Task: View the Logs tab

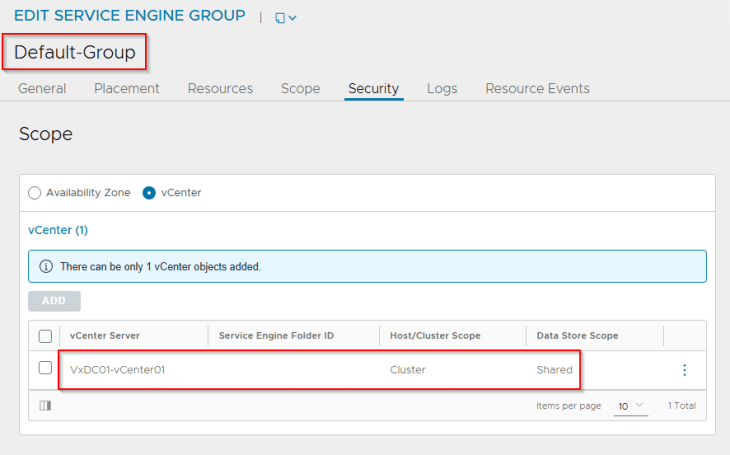Action: [x=442, y=88]
